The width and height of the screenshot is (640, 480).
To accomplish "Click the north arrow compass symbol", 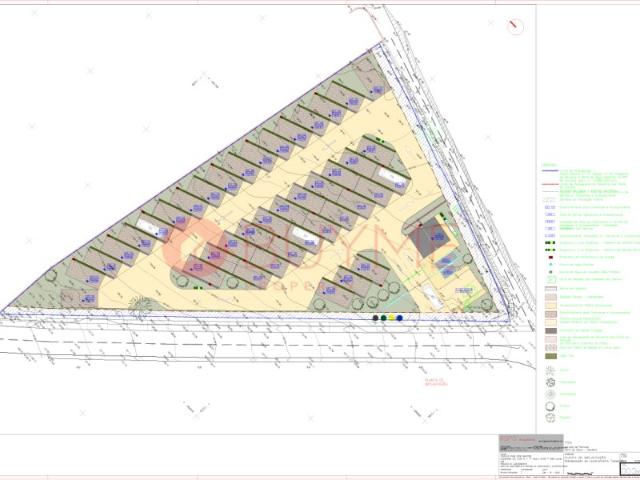I will (x=516, y=27).
